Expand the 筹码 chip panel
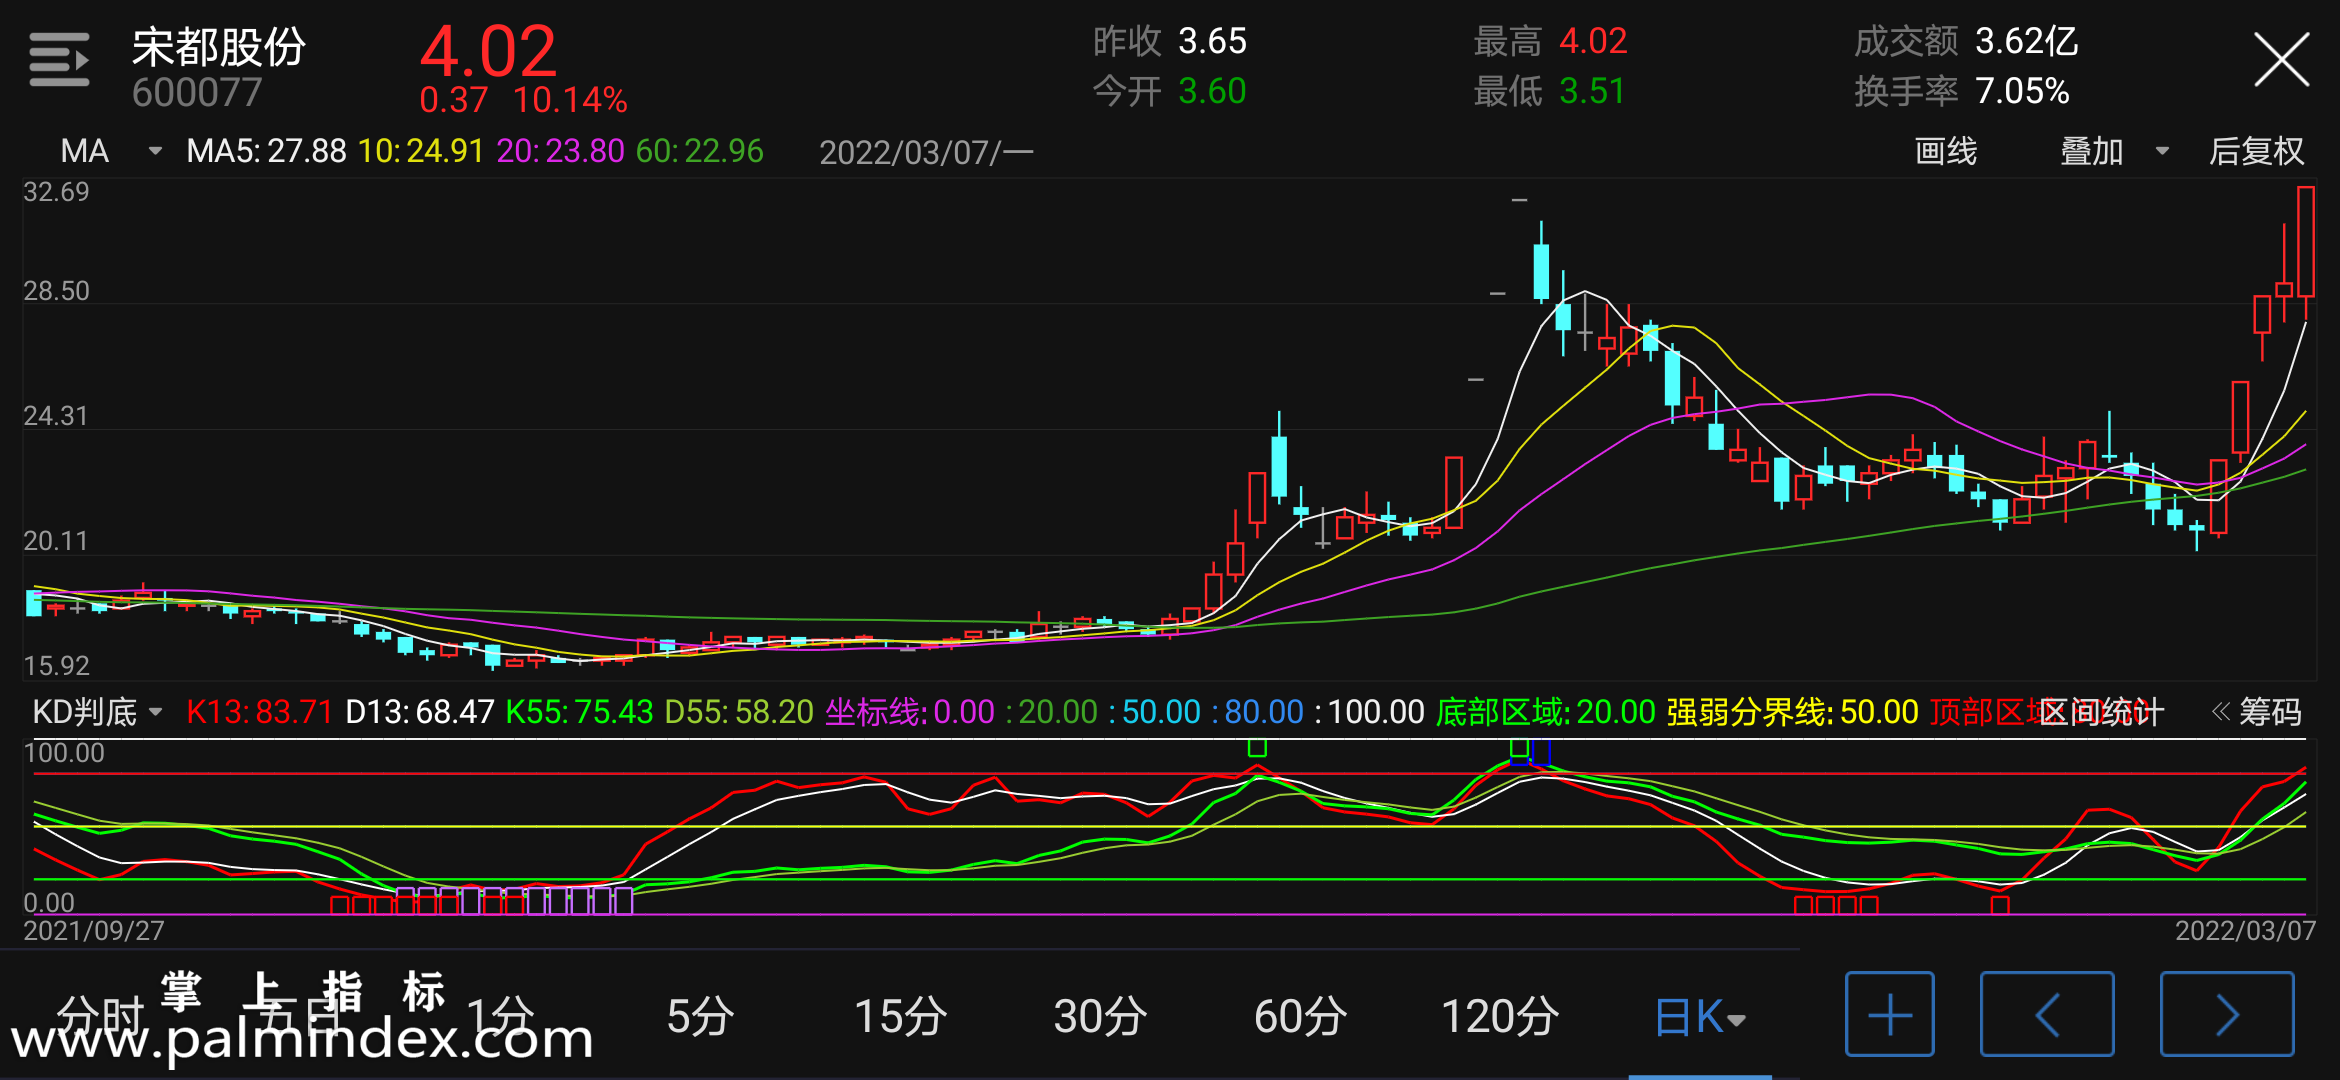 pyautogui.click(x=2256, y=712)
